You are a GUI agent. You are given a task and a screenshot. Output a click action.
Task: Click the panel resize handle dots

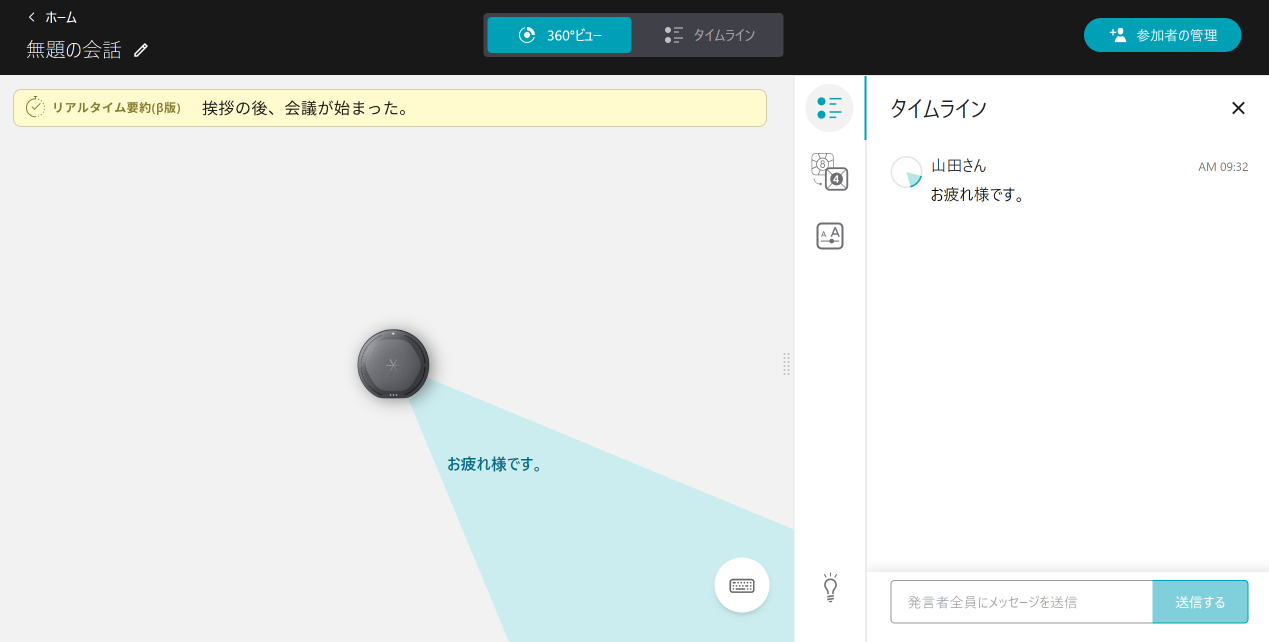(x=786, y=364)
